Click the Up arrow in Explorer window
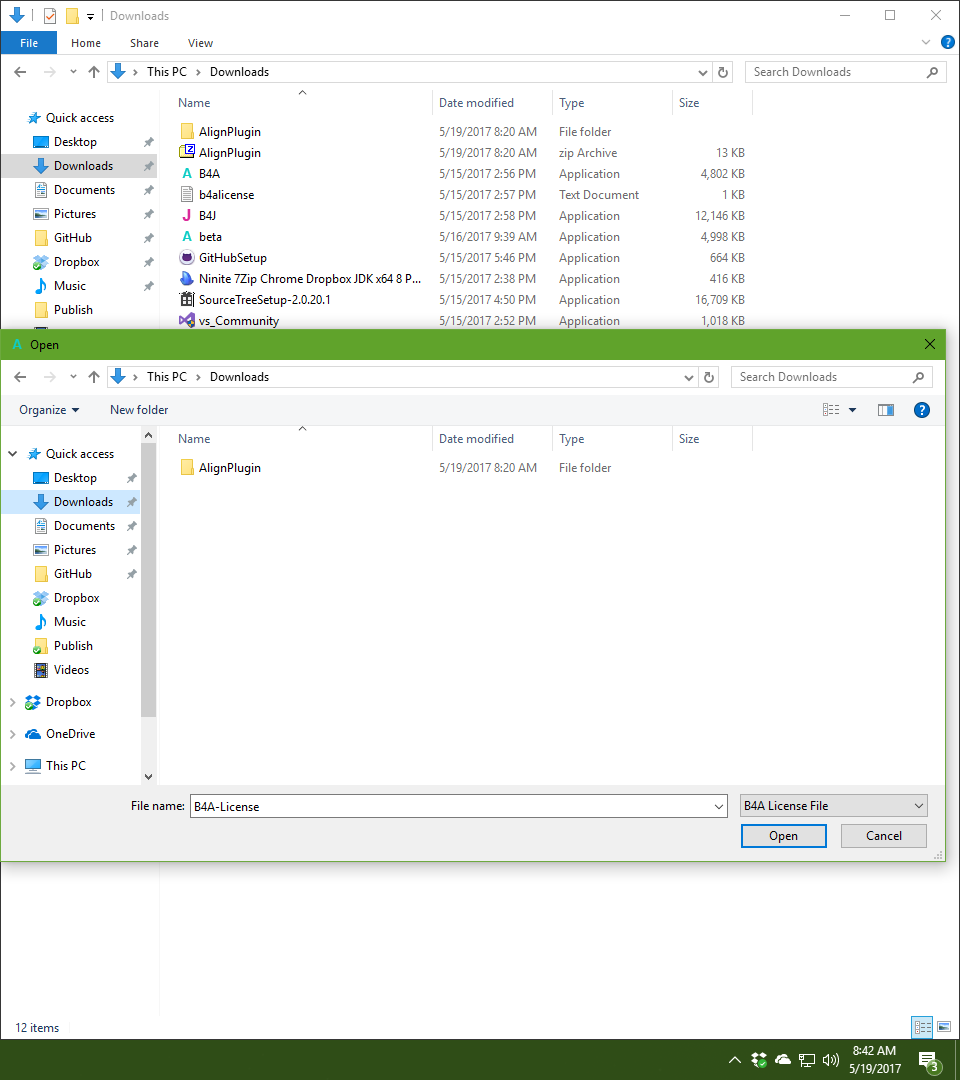 (x=94, y=72)
